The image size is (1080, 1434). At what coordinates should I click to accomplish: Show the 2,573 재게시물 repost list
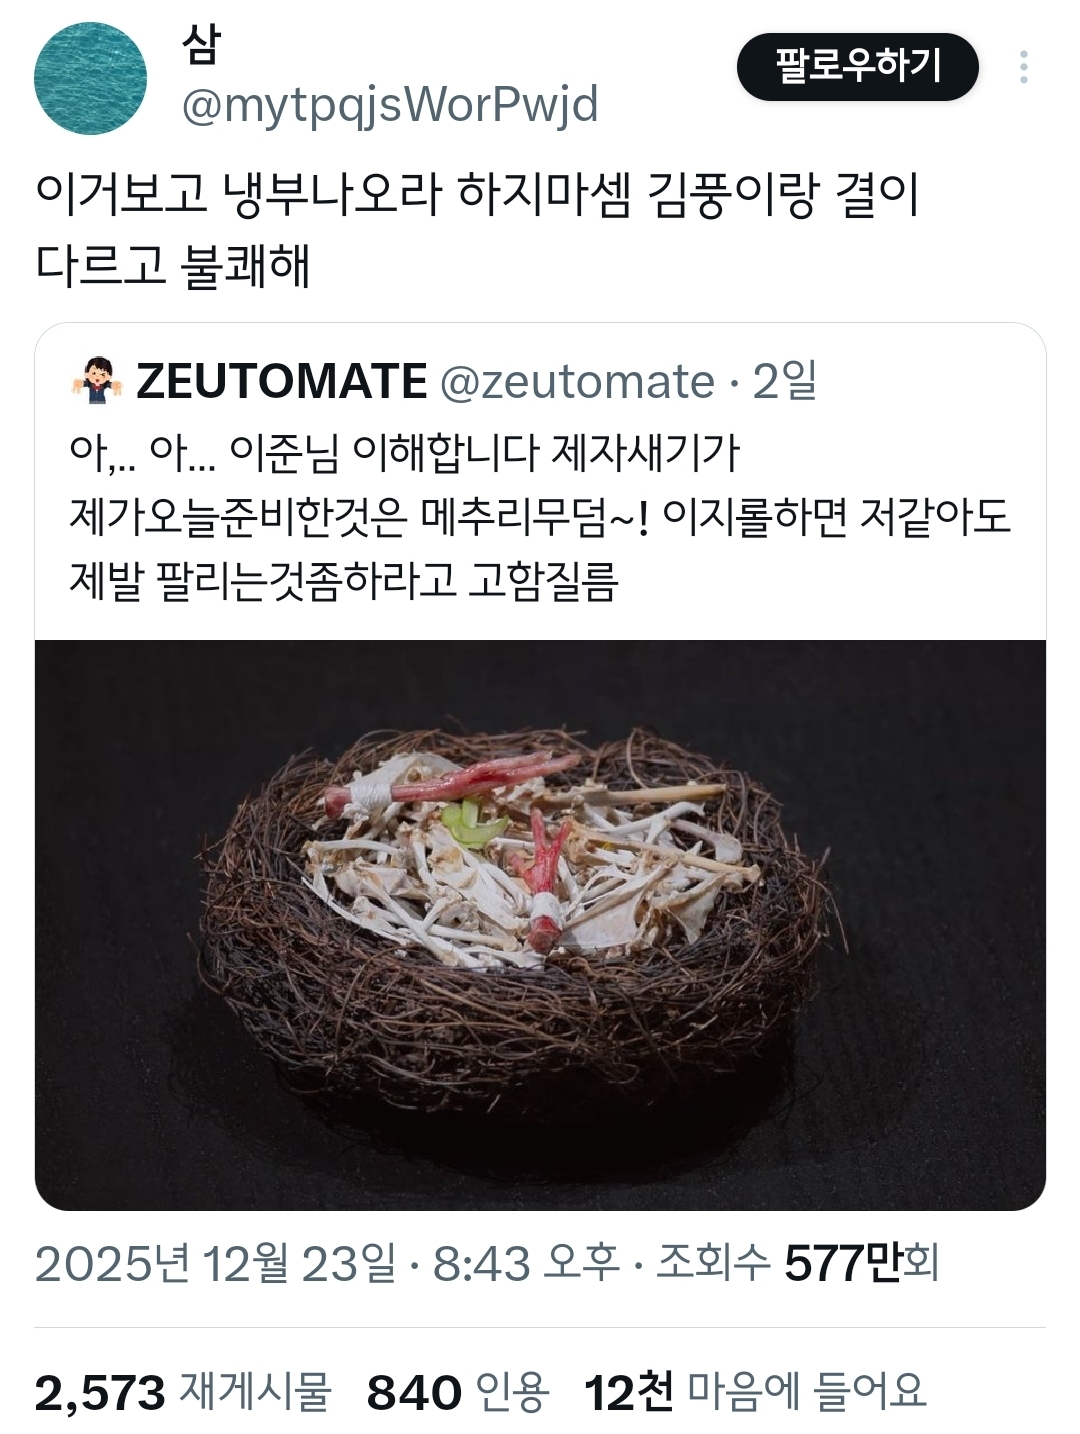tap(183, 1392)
